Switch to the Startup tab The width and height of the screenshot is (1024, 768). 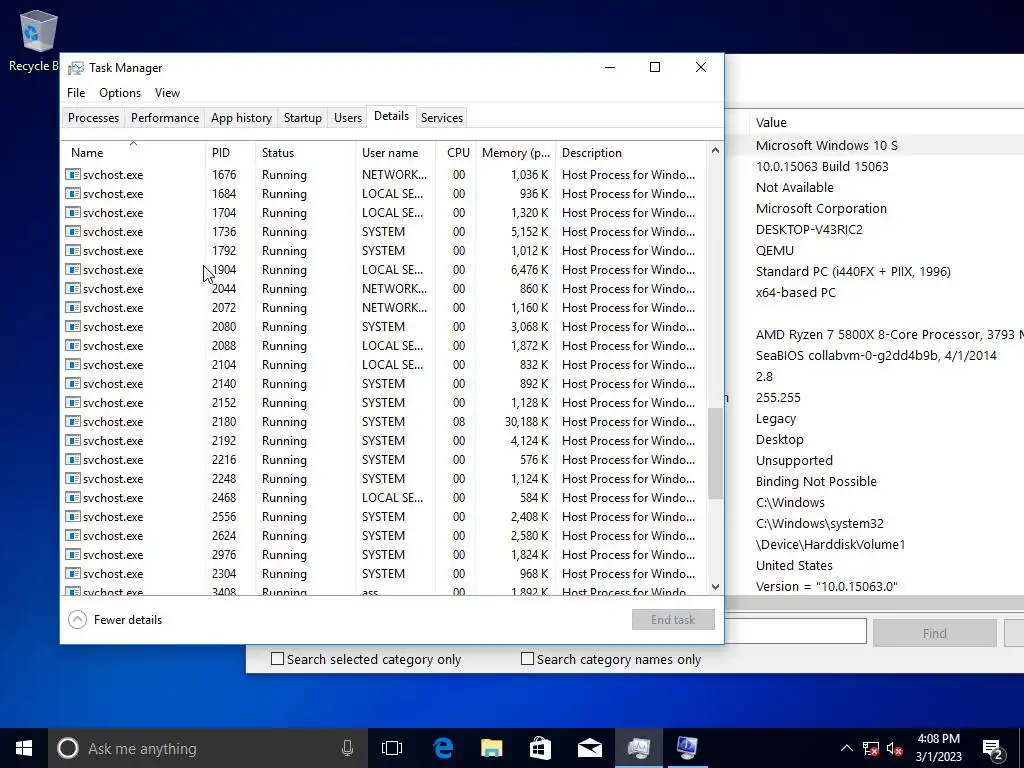302,118
